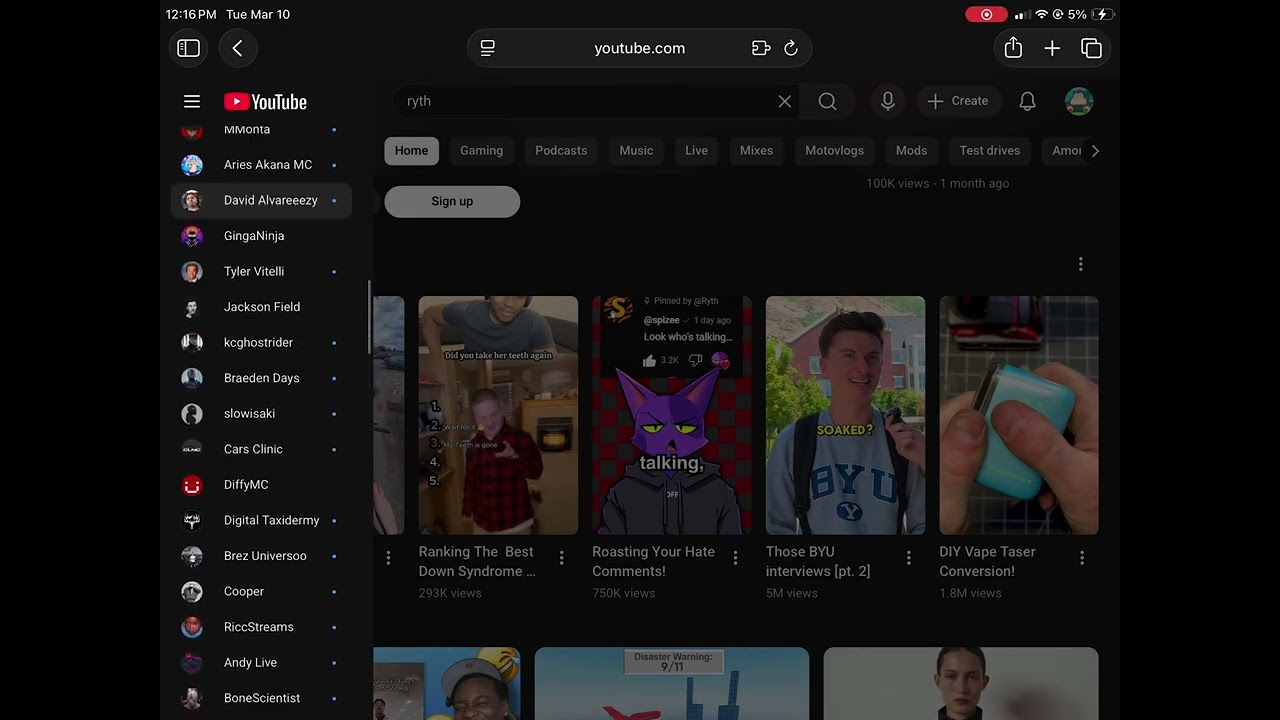Screen dimensions: 1280x720
Task: Open Digital Taxidermy subscription
Action: (x=262, y=521)
